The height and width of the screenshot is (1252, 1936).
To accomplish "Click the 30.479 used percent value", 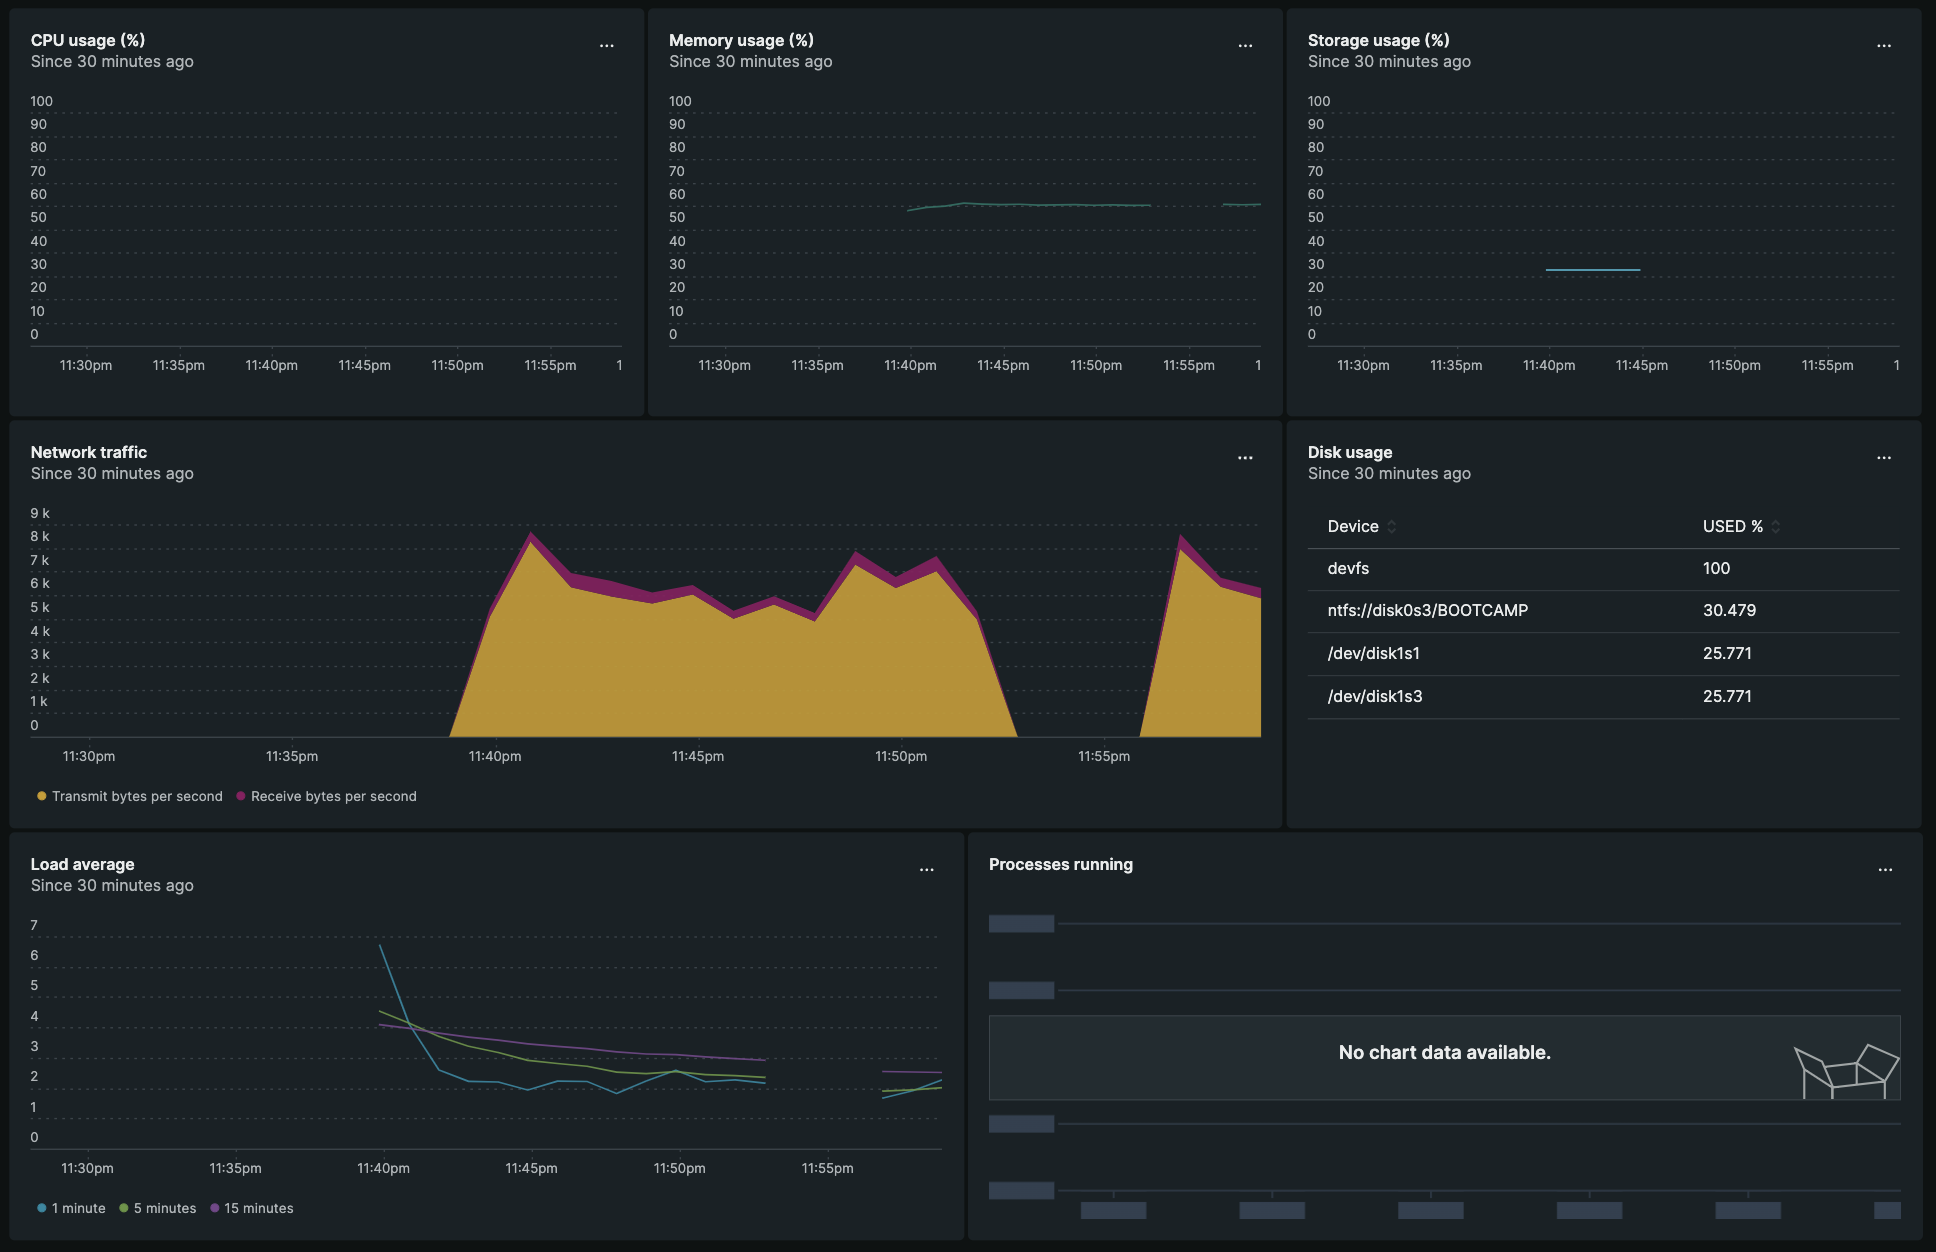I will point(1729,610).
